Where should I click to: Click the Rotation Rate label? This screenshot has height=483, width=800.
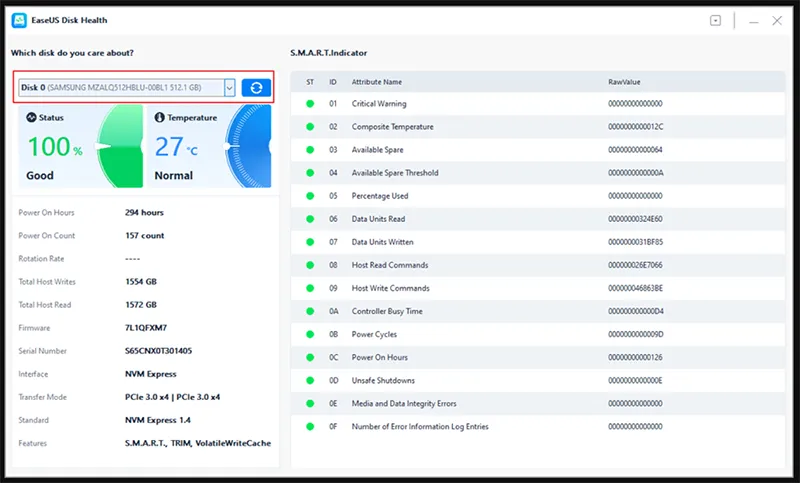point(41,259)
